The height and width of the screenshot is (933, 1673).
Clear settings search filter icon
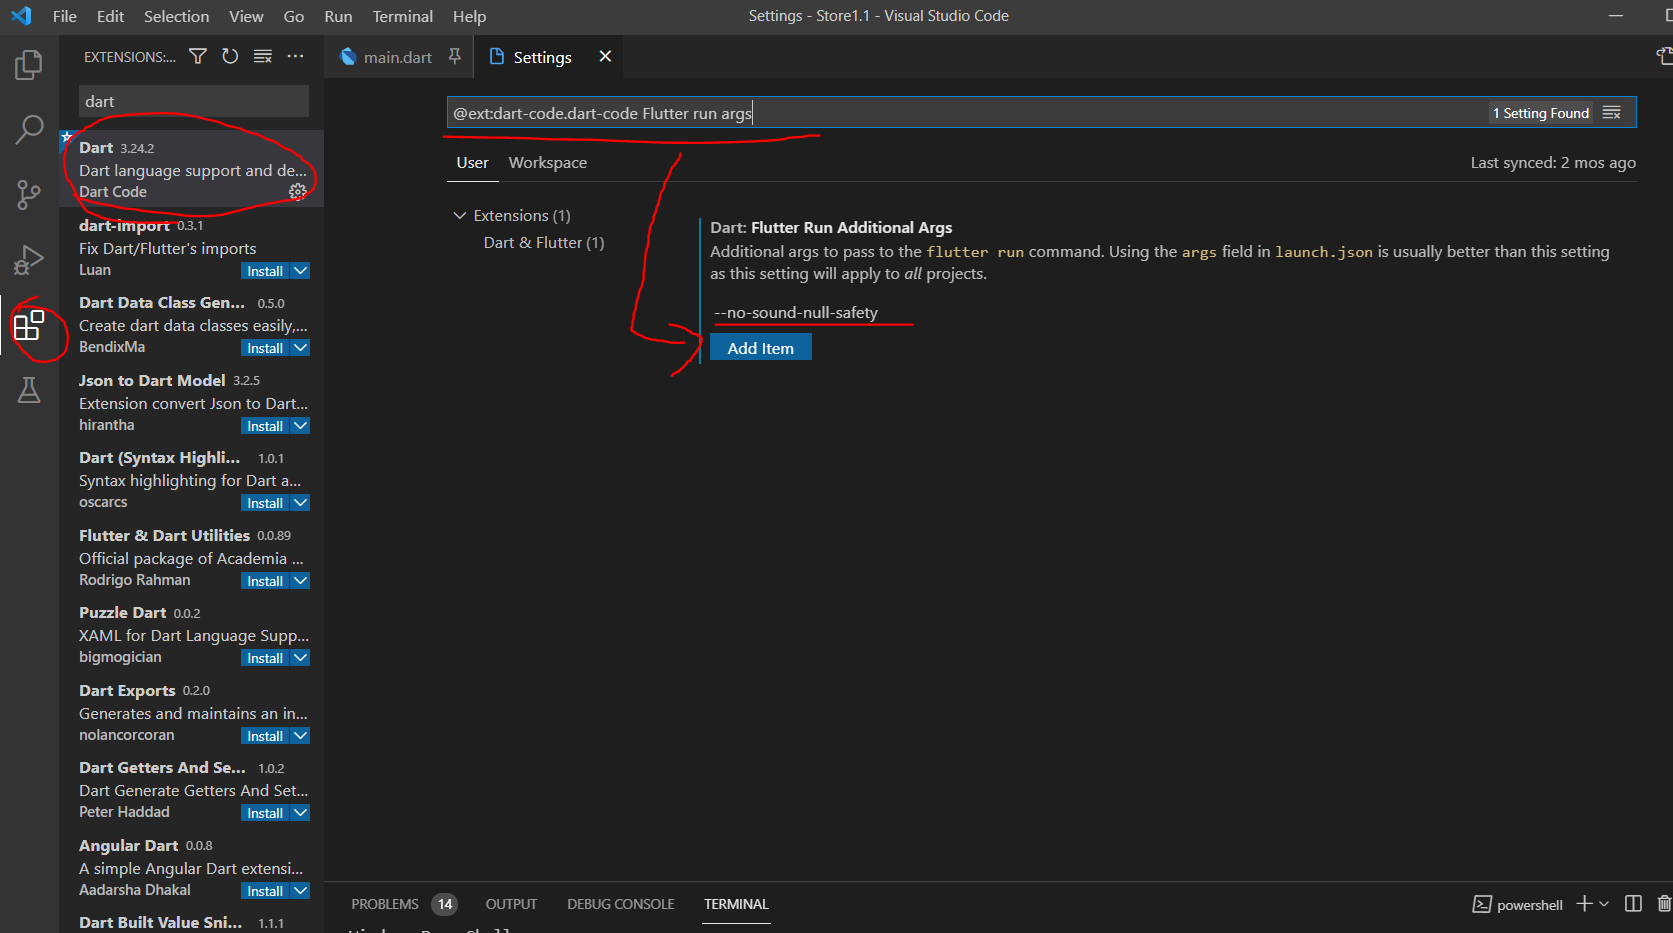[1612, 113]
